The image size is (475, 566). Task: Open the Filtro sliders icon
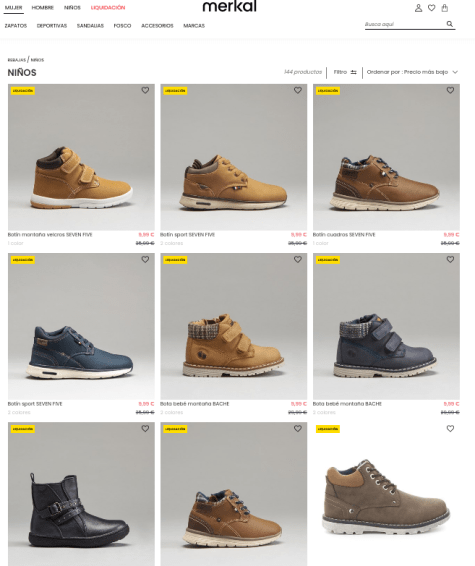[x=353, y=72]
